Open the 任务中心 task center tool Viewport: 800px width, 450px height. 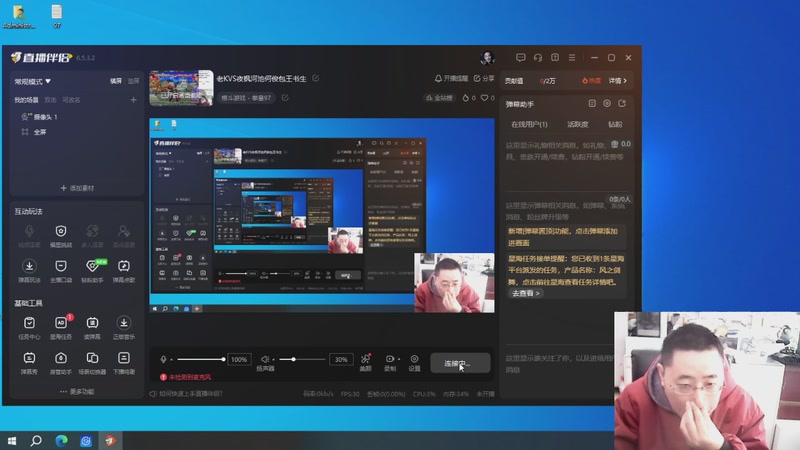[x=29, y=328]
